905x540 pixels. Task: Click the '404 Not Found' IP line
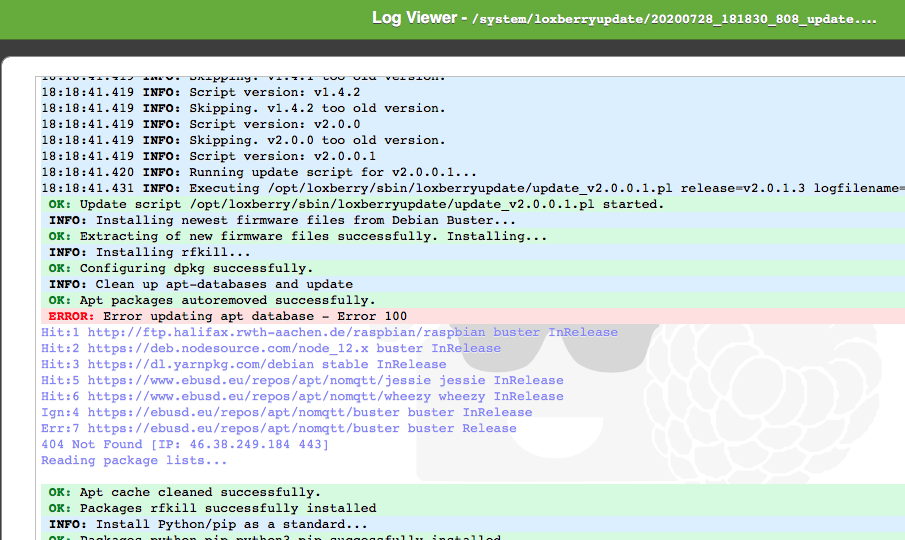[185, 444]
